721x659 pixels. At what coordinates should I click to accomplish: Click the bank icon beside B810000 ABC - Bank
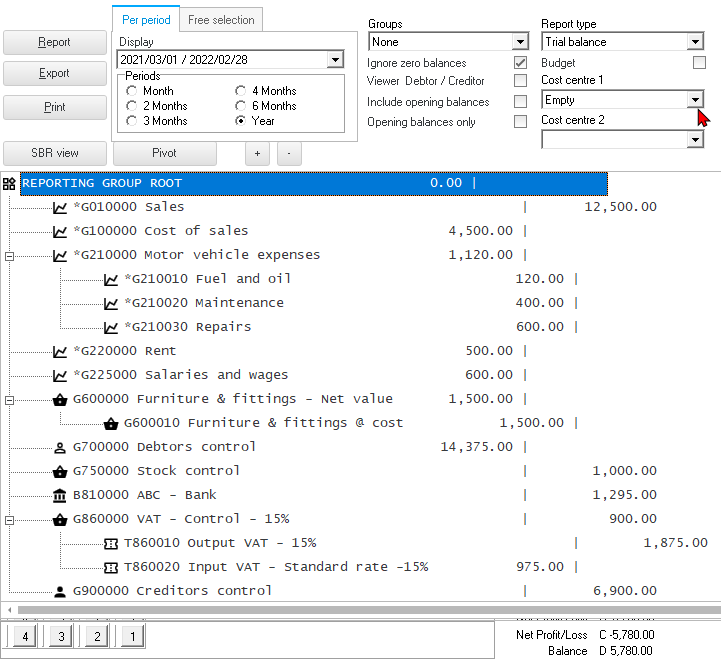click(60, 495)
